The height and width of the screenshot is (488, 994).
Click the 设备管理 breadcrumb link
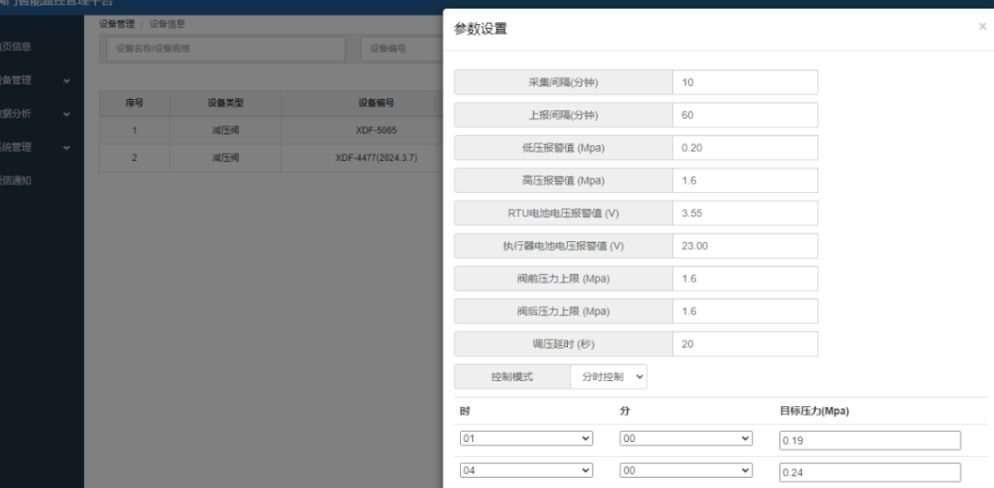[x=117, y=23]
